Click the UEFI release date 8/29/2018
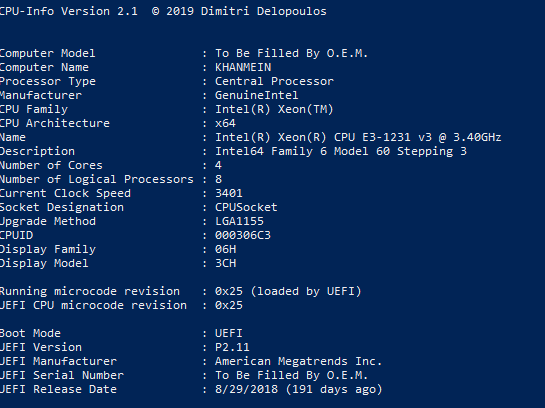Image resolution: width=545 pixels, height=408 pixels. [x=246, y=389]
